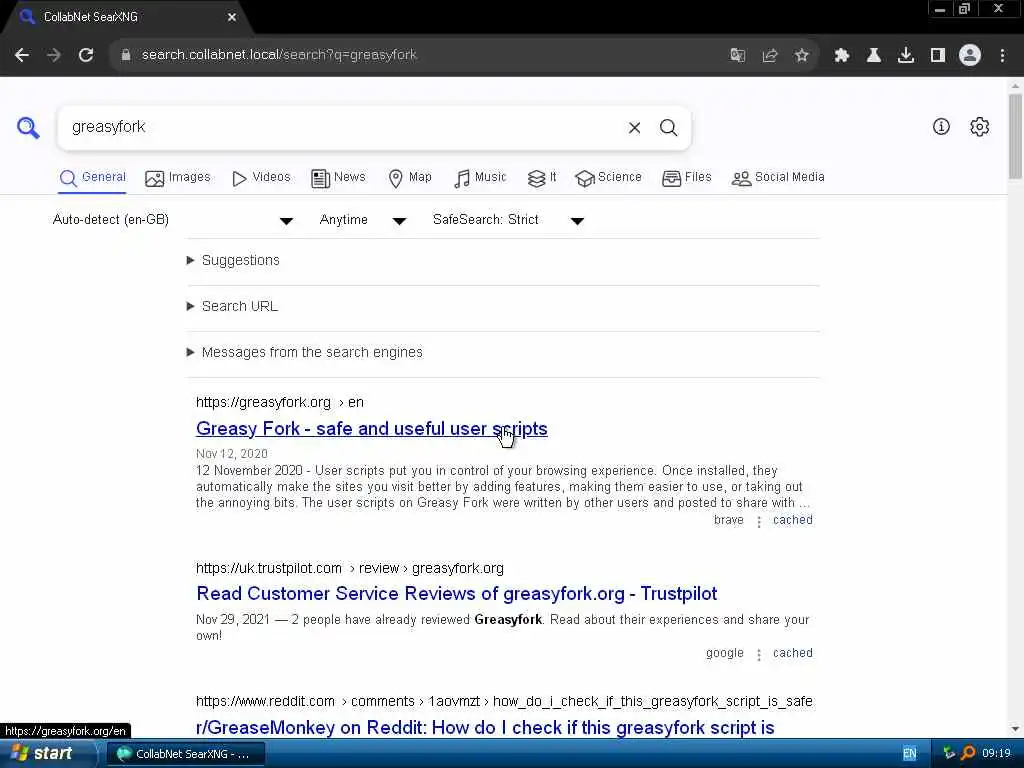Open SafeSearch Strict dropdown
This screenshot has width=1024, height=768.
pos(507,220)
